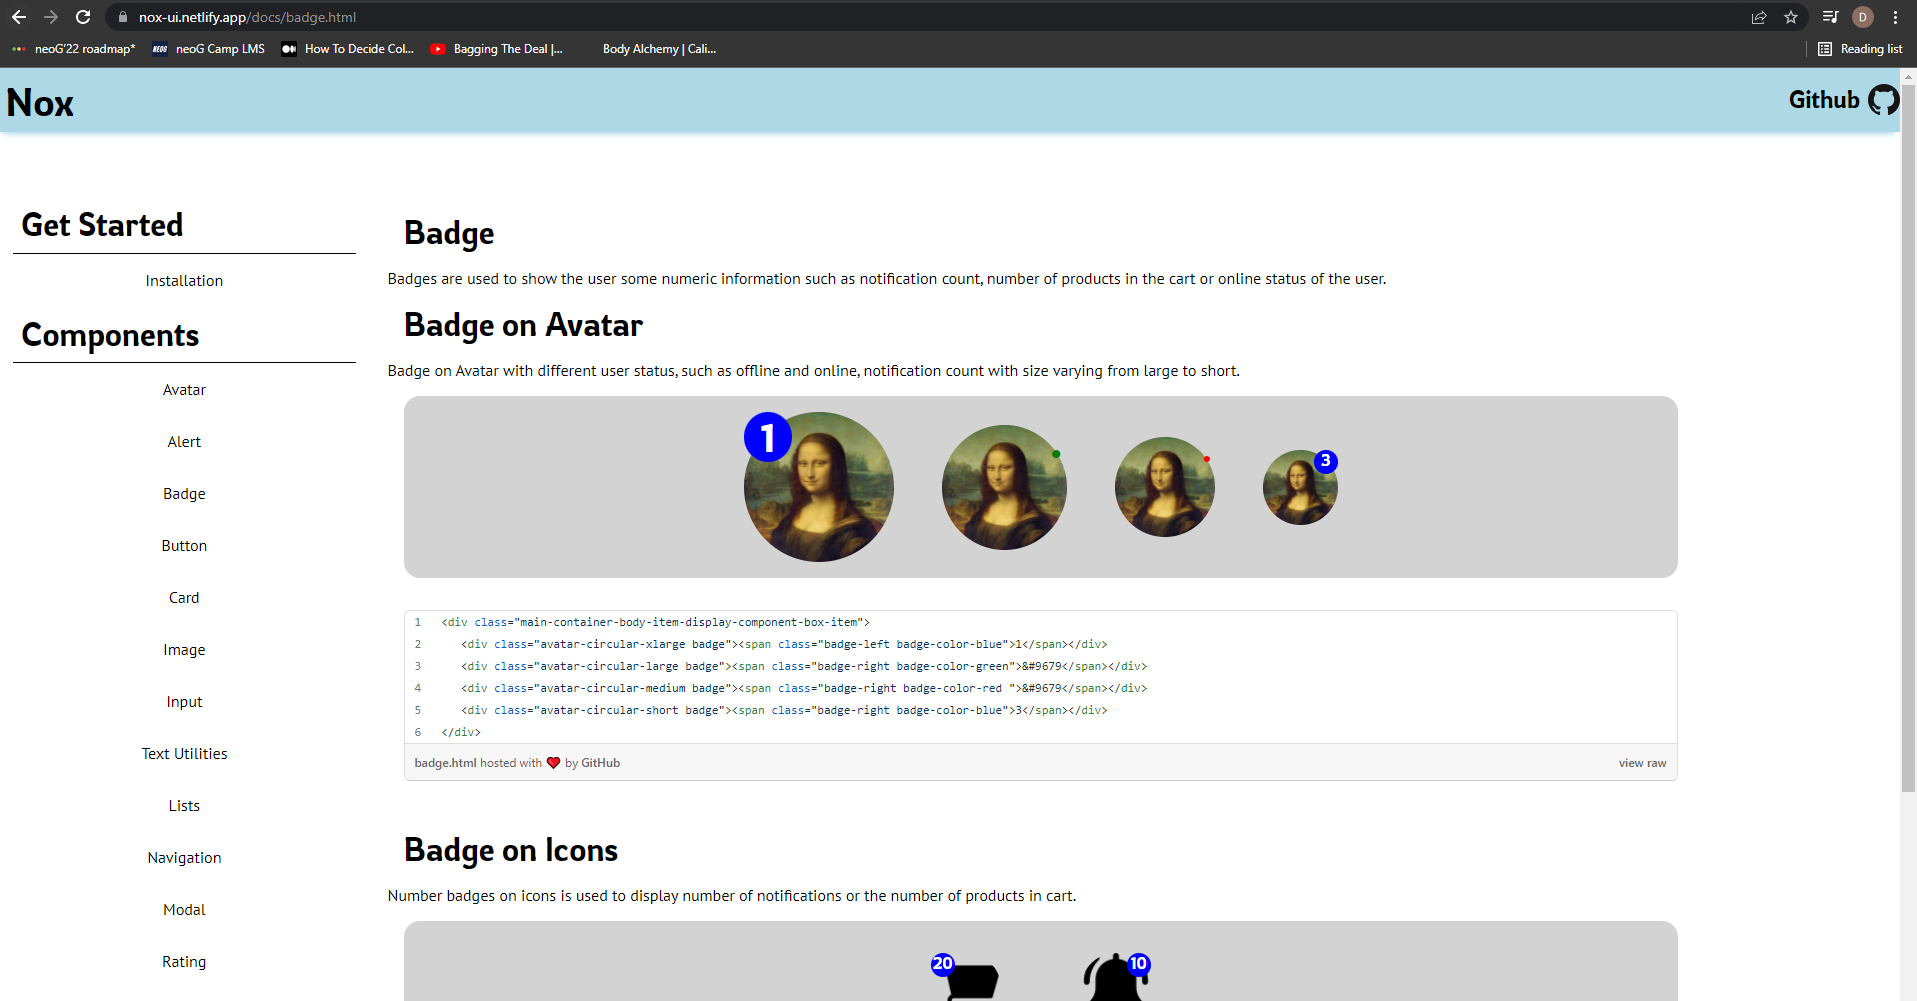Click the site lock icon in address bar
1917x1001 pixels.
click(x=123, y=17)
